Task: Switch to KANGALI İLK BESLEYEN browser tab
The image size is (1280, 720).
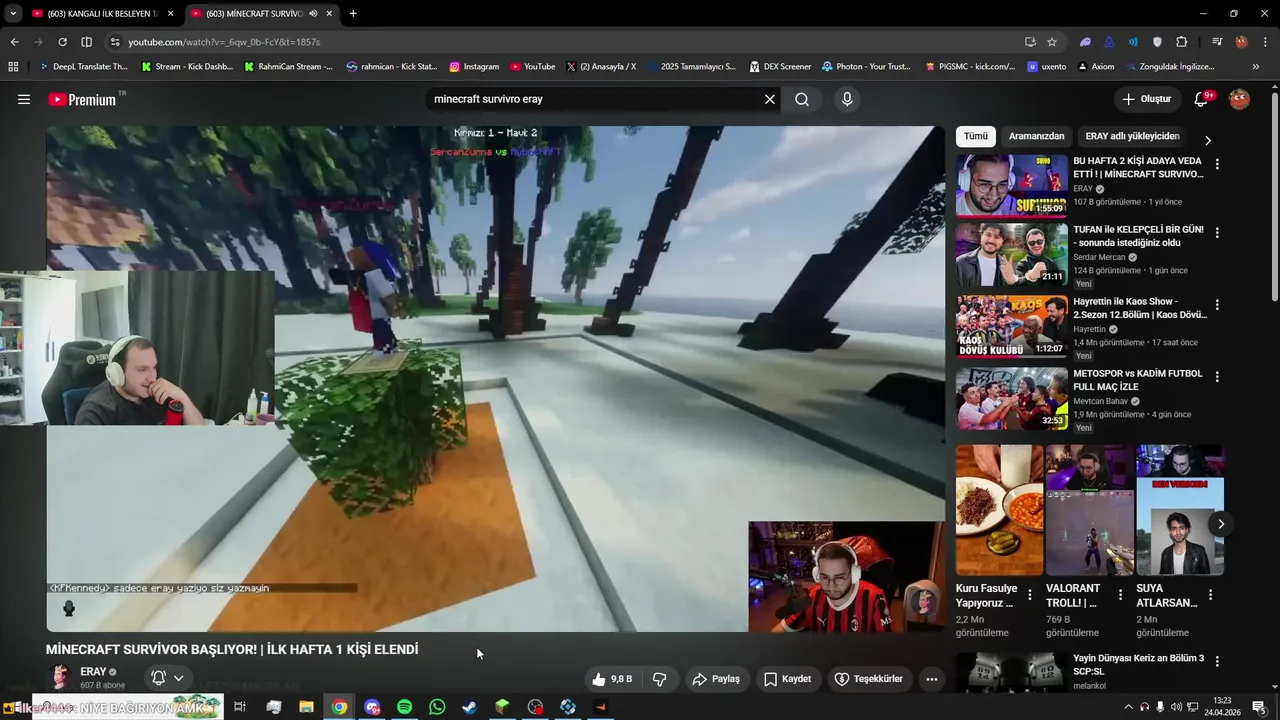Action: 100,13
